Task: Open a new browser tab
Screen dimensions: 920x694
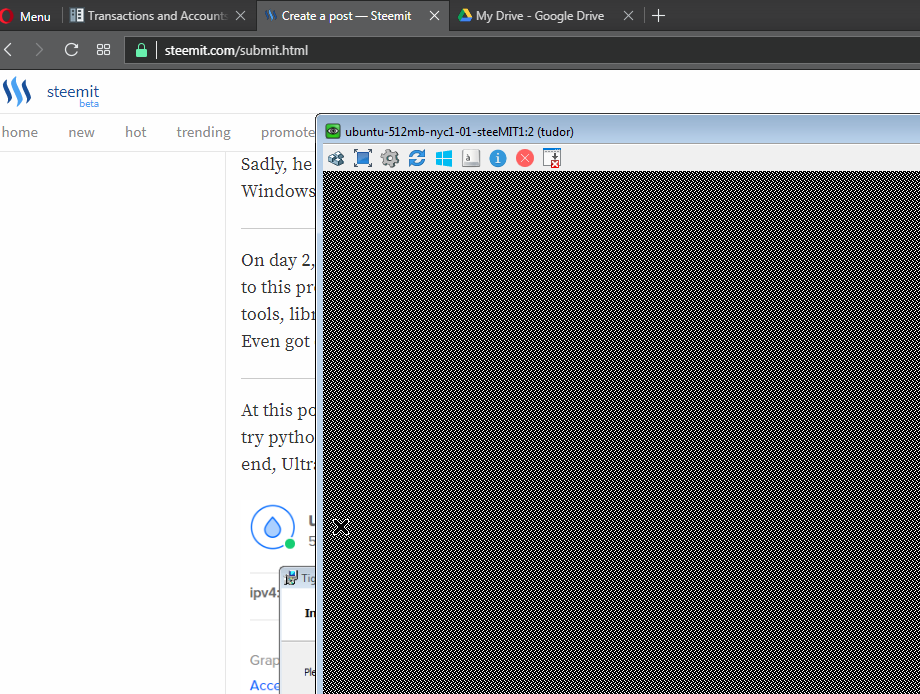Action: (x=658, y=16)
